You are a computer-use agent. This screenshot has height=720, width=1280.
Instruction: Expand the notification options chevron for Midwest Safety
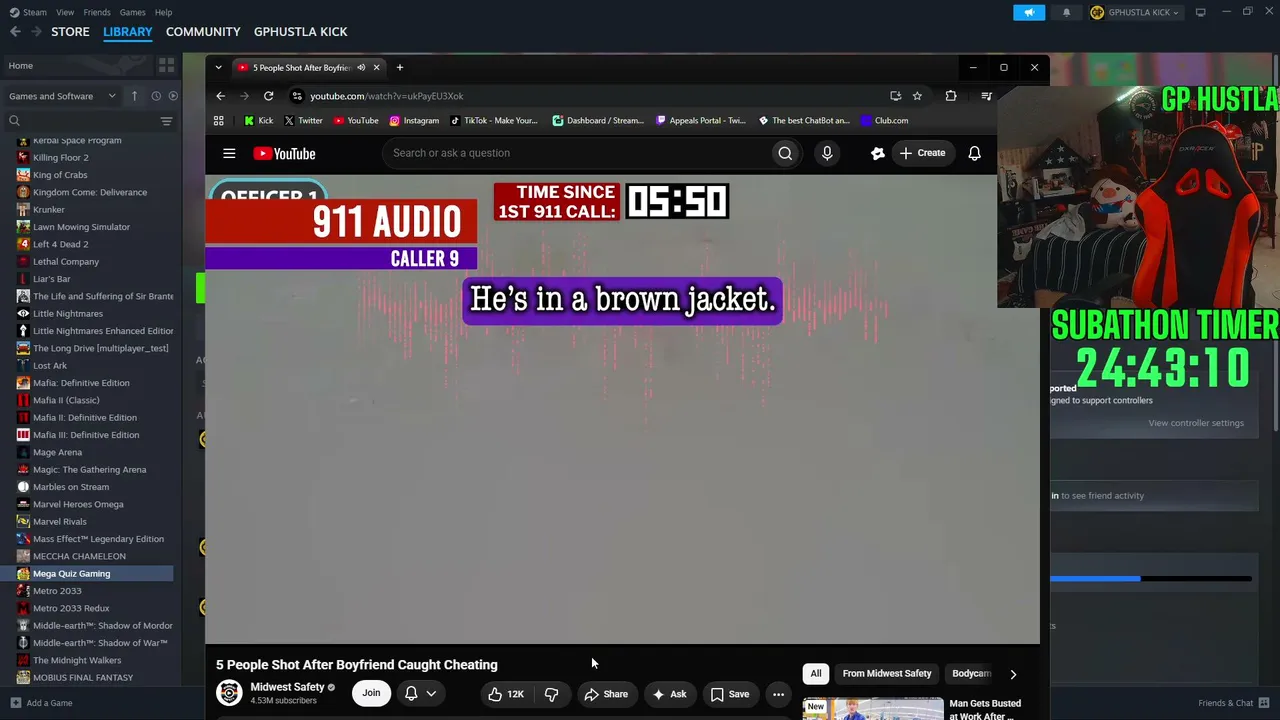click(x=431, y=693)
